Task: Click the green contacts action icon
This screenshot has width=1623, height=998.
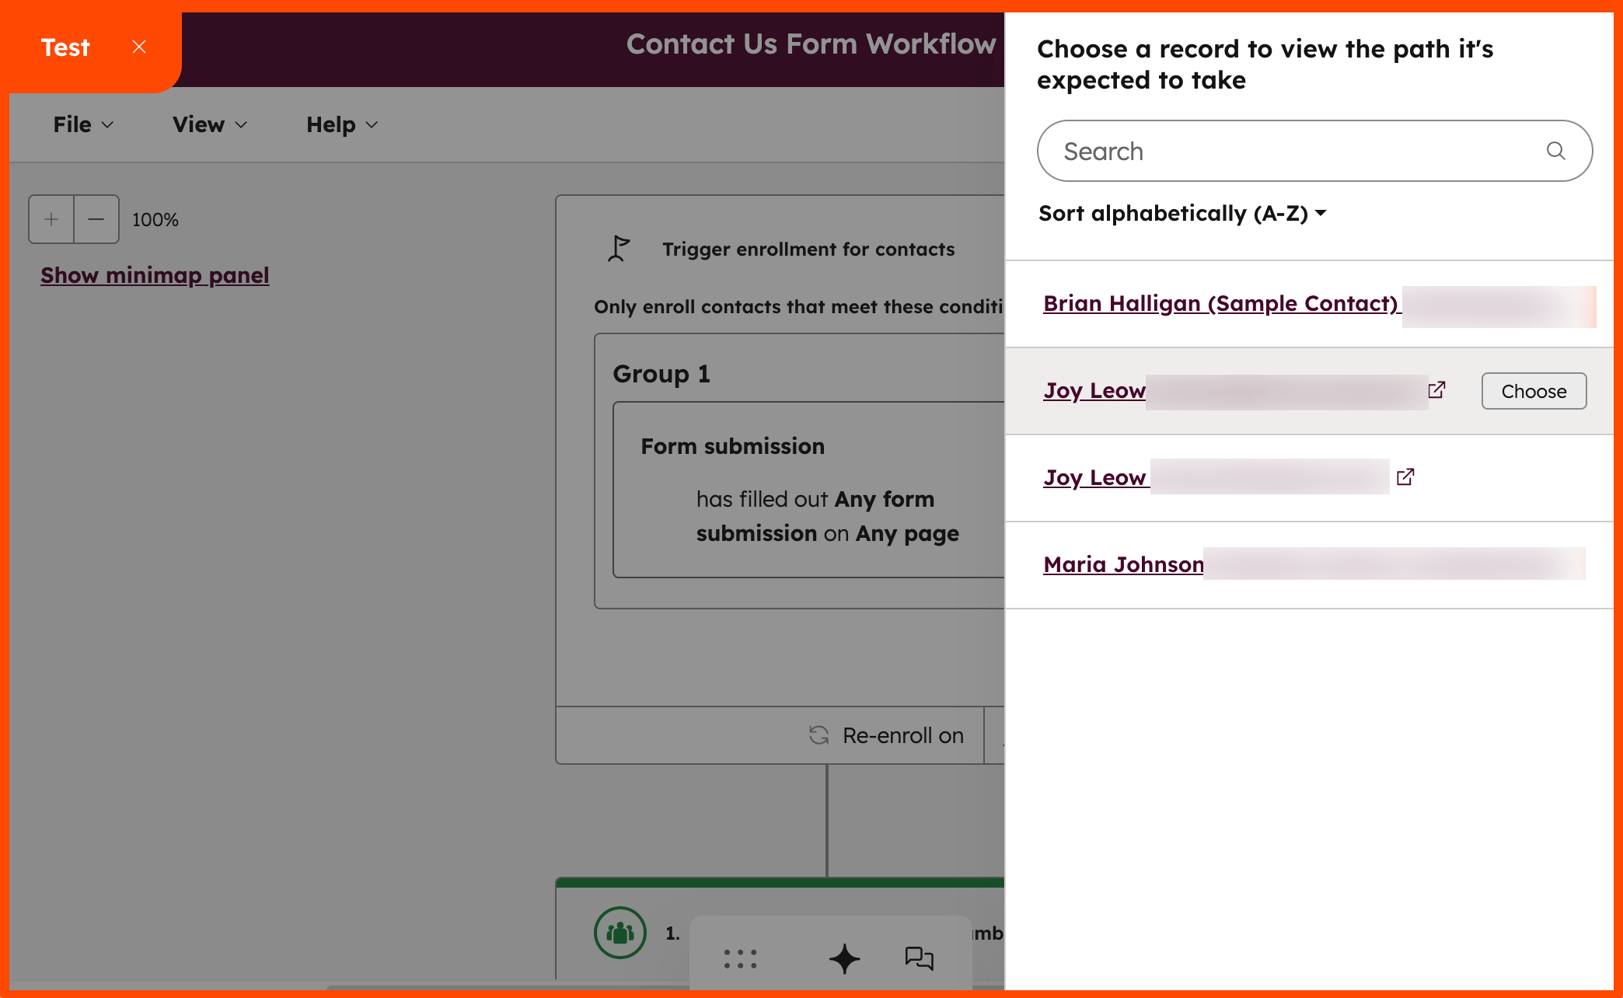Action: click(619, 932)
